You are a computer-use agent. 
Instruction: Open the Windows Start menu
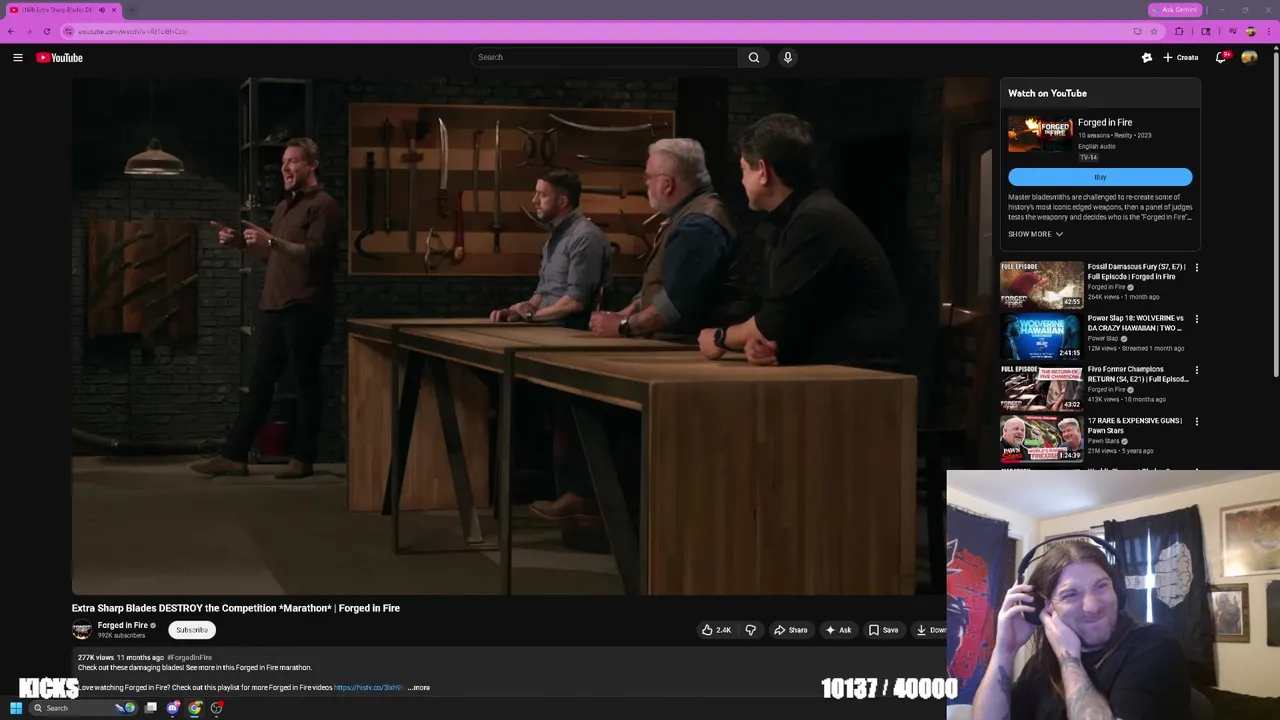click(16, 708)
